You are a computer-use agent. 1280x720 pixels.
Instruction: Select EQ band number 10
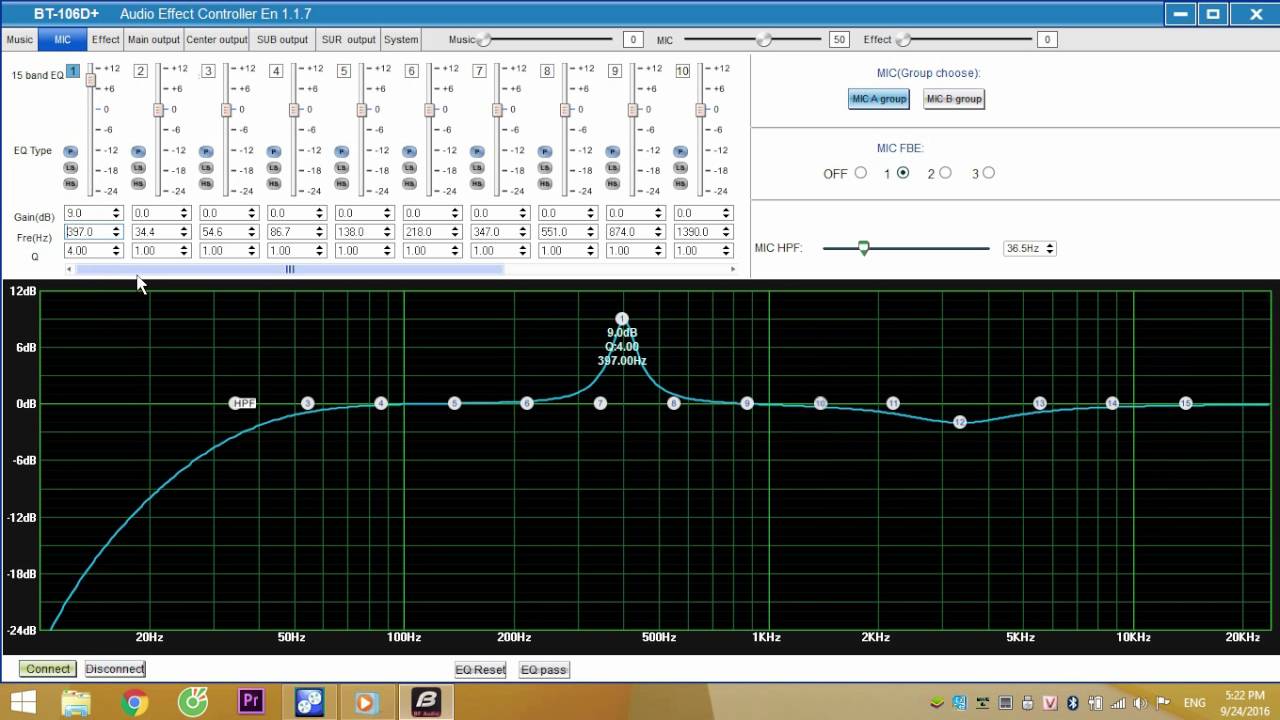pyautogui.click(x=682, y=71)
